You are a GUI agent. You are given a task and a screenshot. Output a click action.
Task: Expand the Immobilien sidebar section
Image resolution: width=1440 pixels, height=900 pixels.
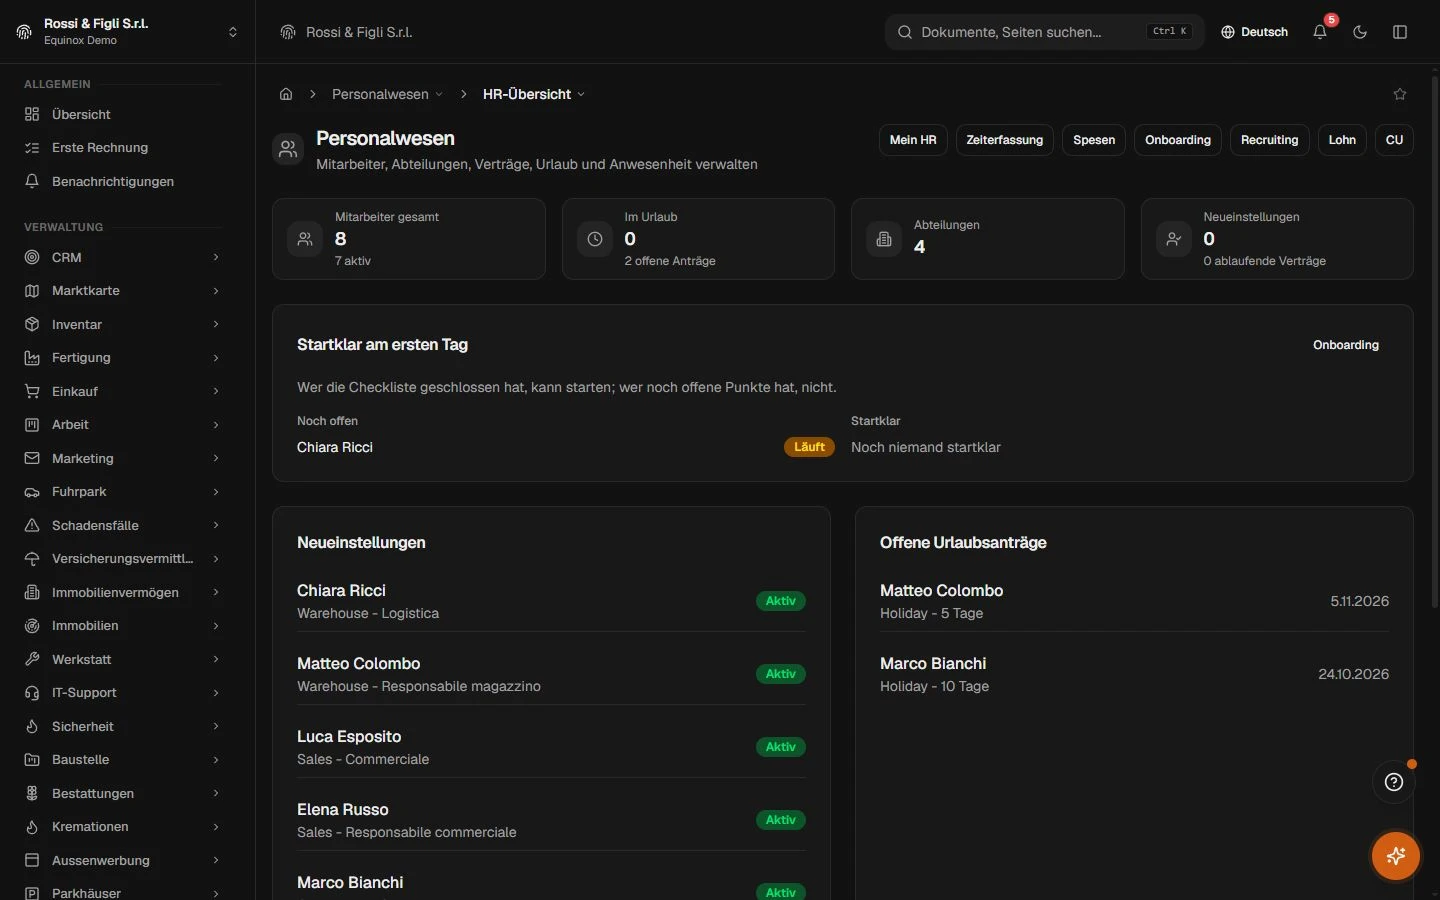tap(122, 626)
